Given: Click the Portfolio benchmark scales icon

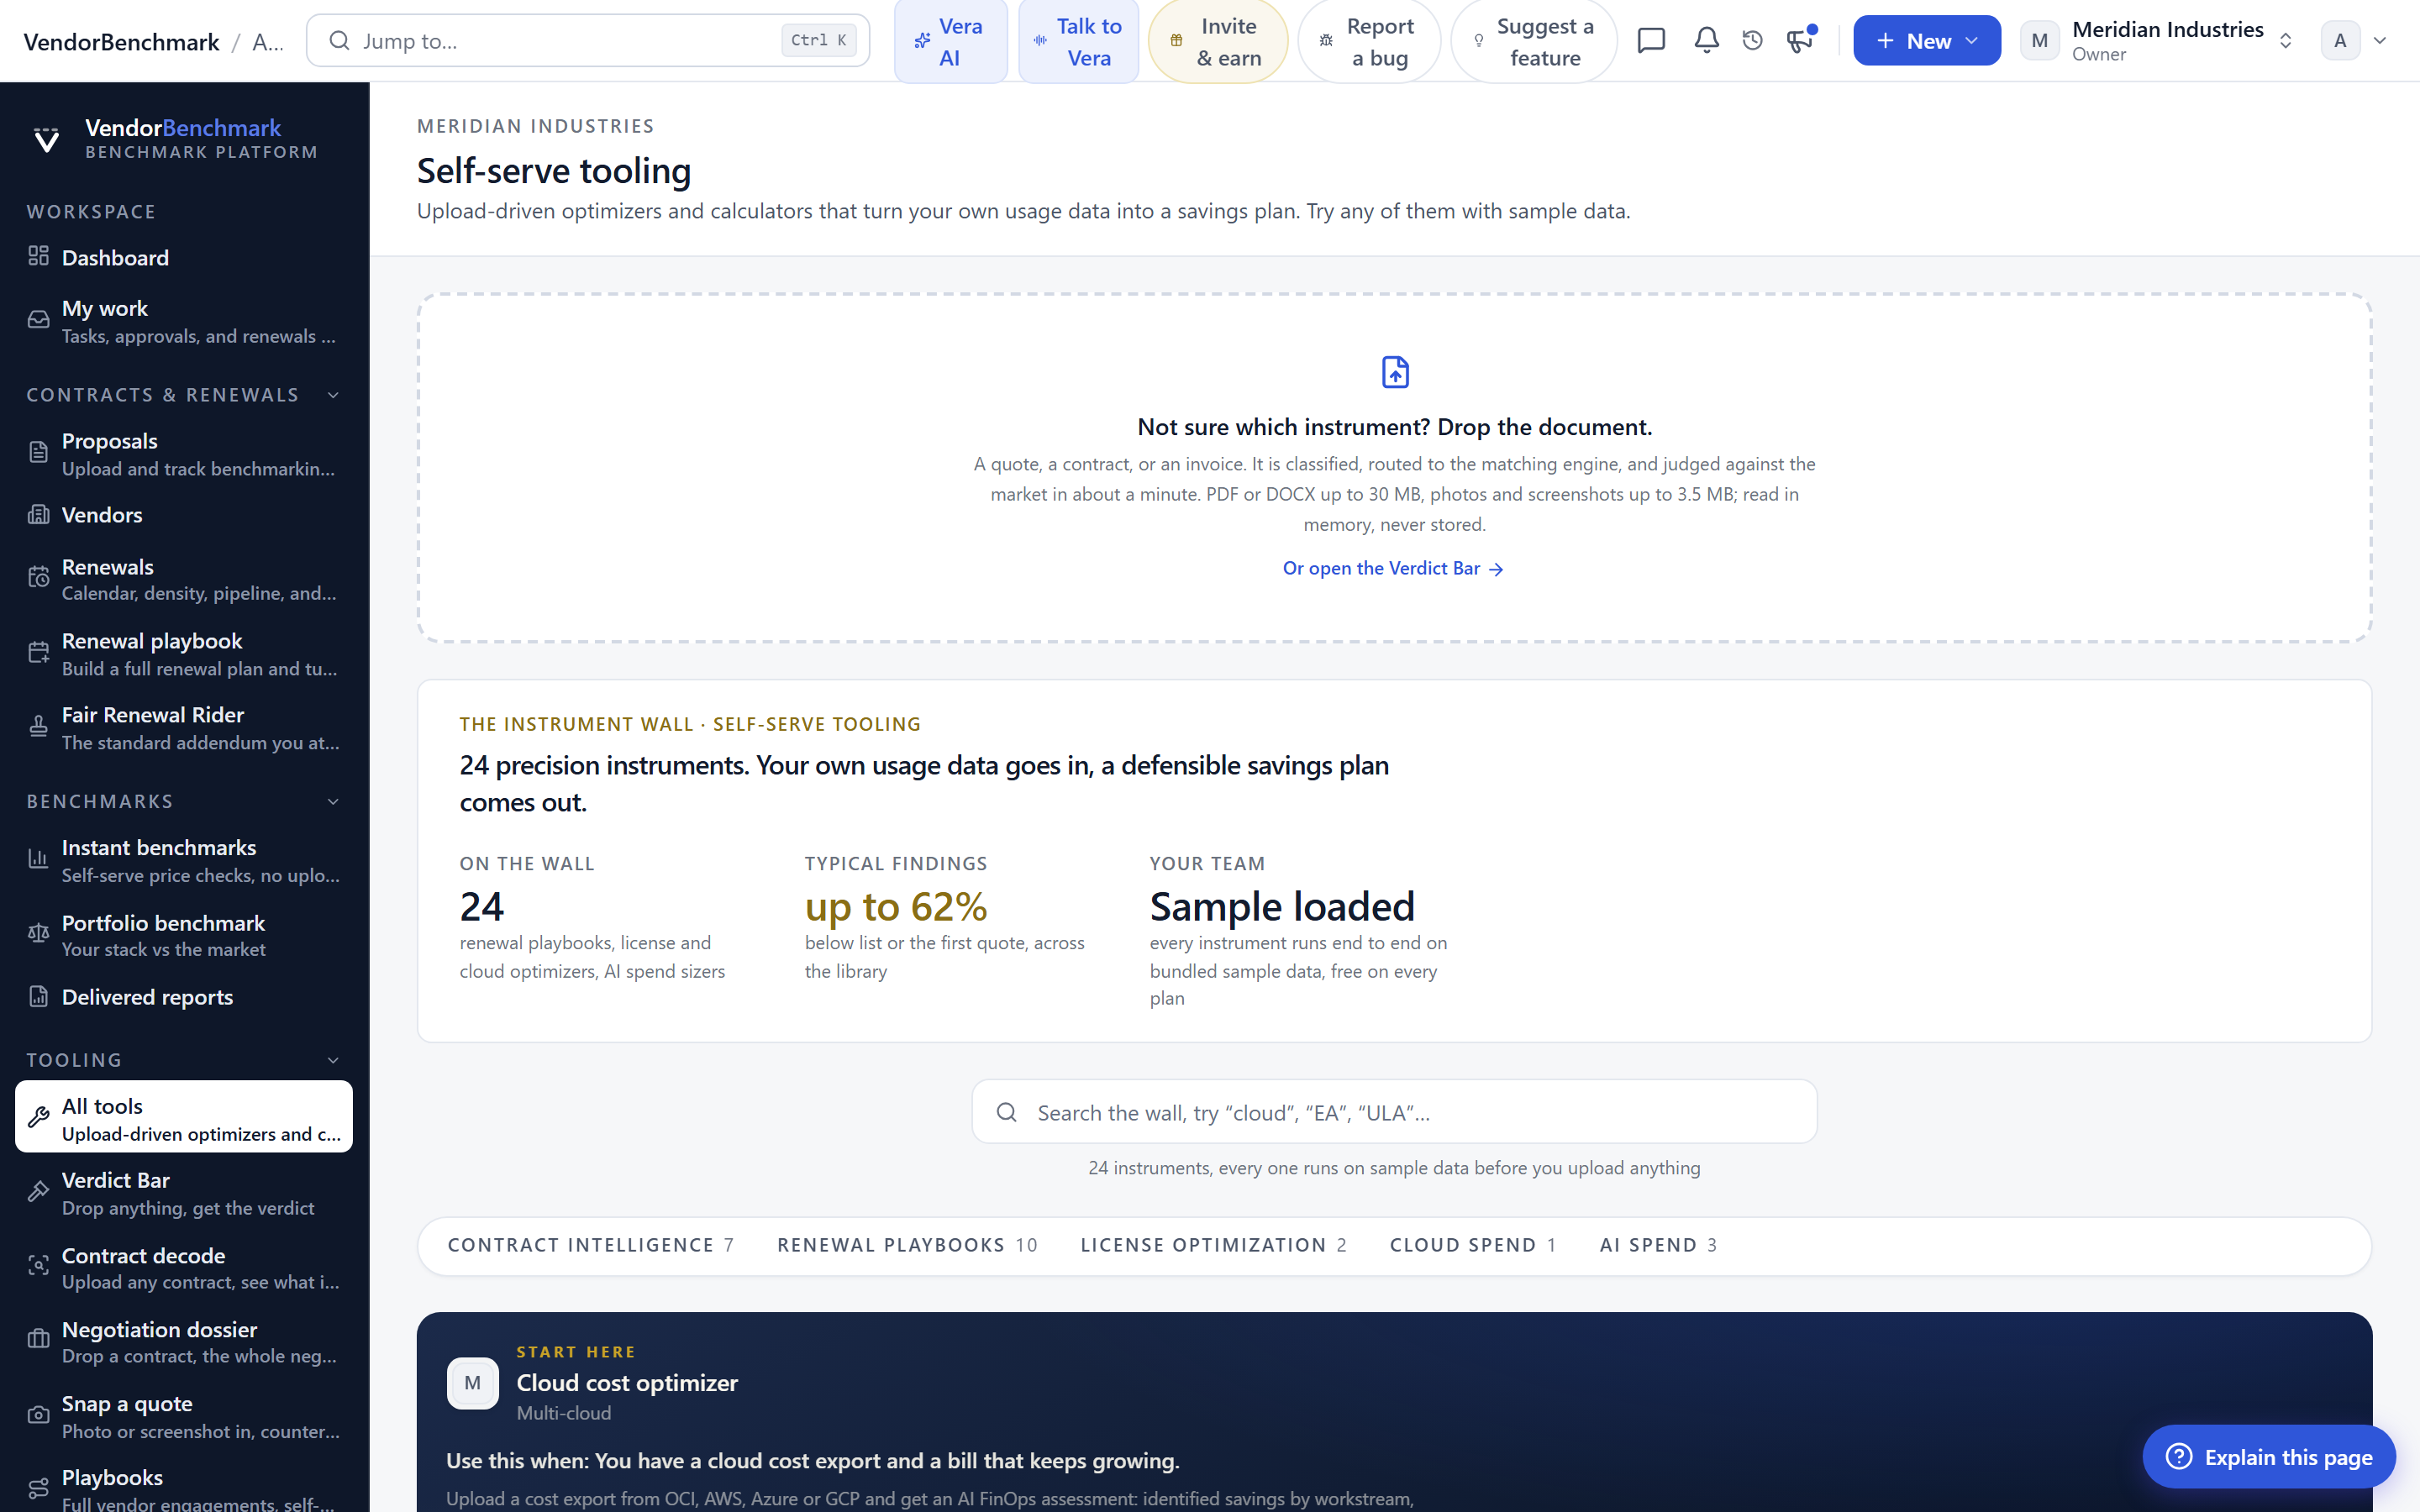Looking at the screenshot, I should coord(38,934).
